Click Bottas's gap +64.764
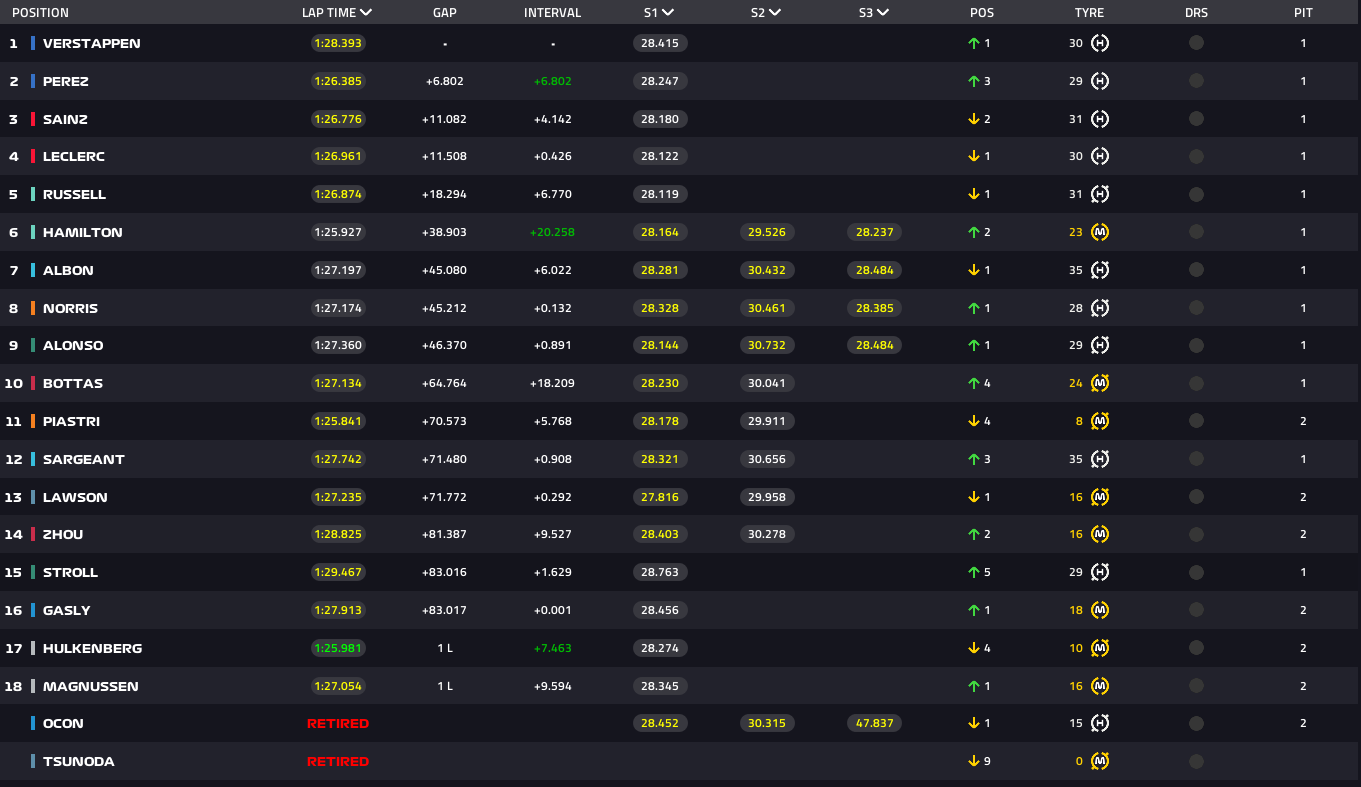This screenshot has height=787, width=1361. (x=444, y=383)
